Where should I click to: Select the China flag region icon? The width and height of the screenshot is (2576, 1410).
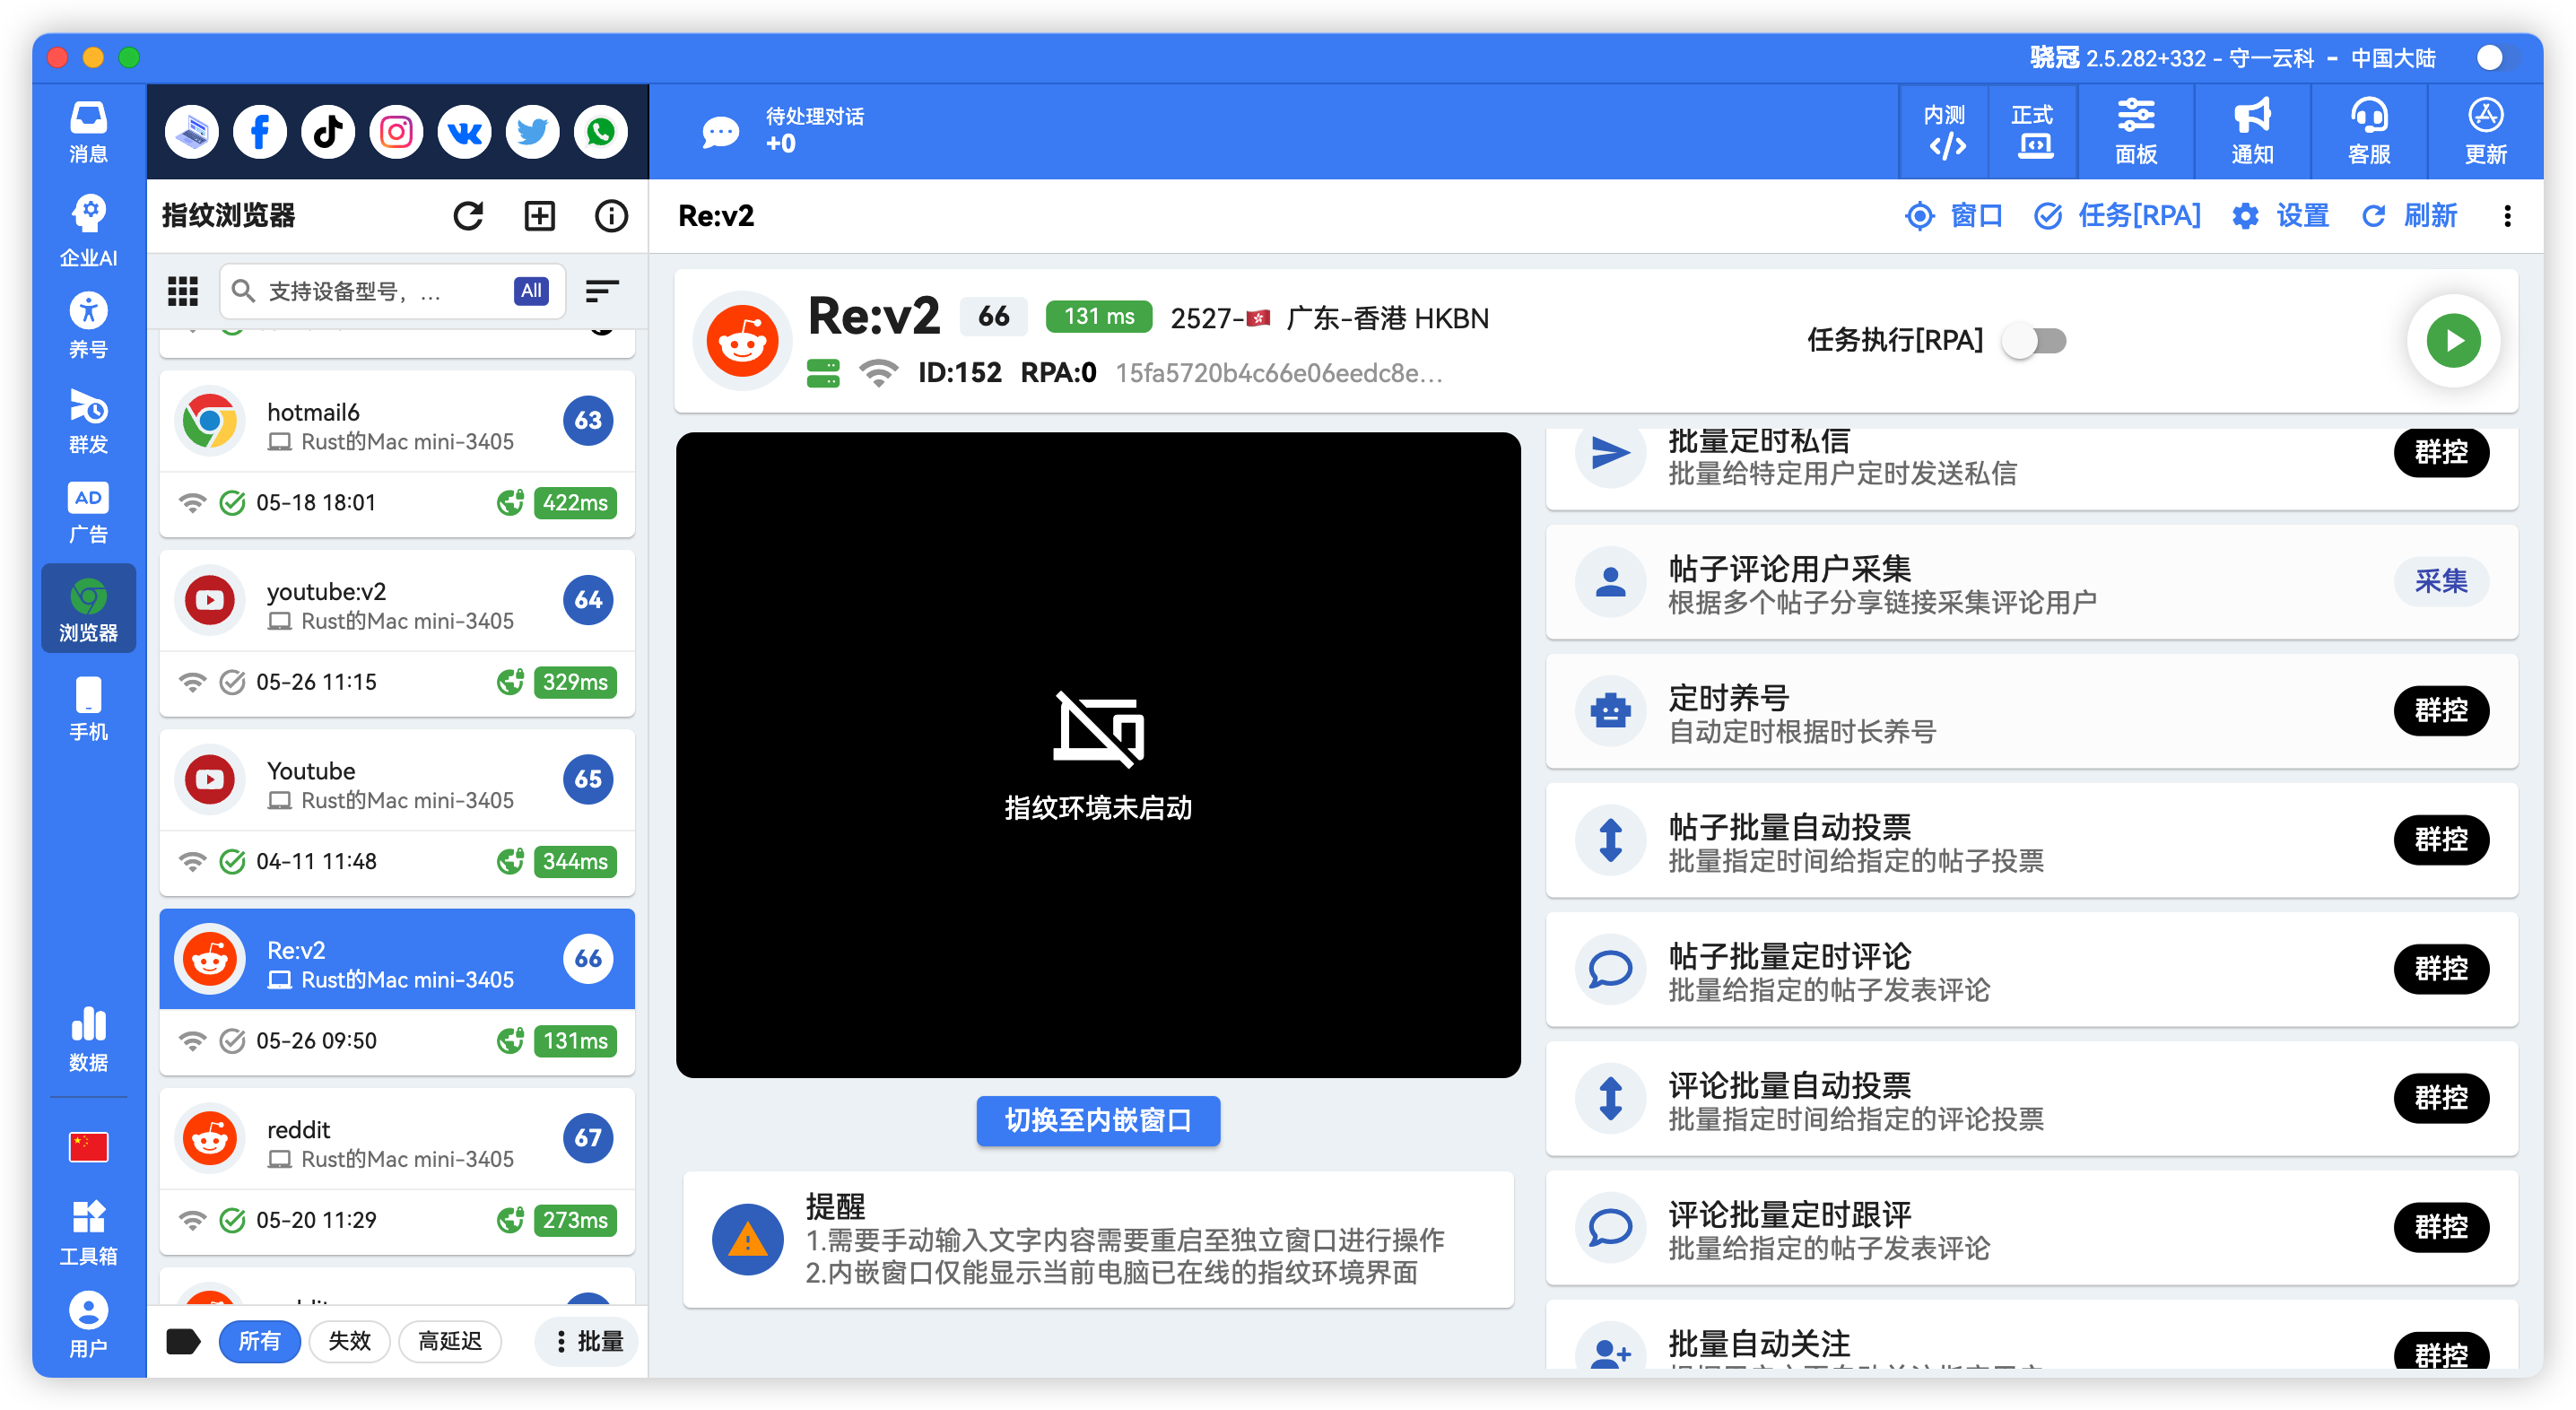pos(88,1147)
